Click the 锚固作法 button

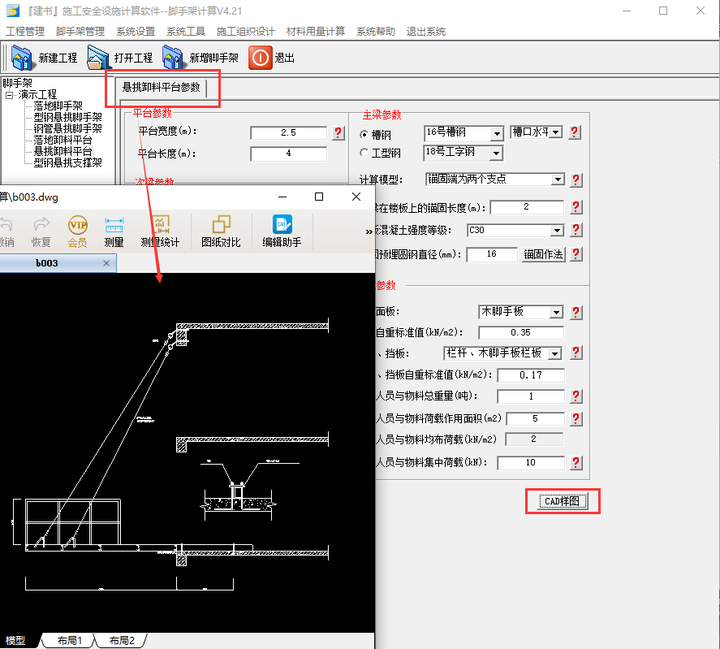click(544, 254)
